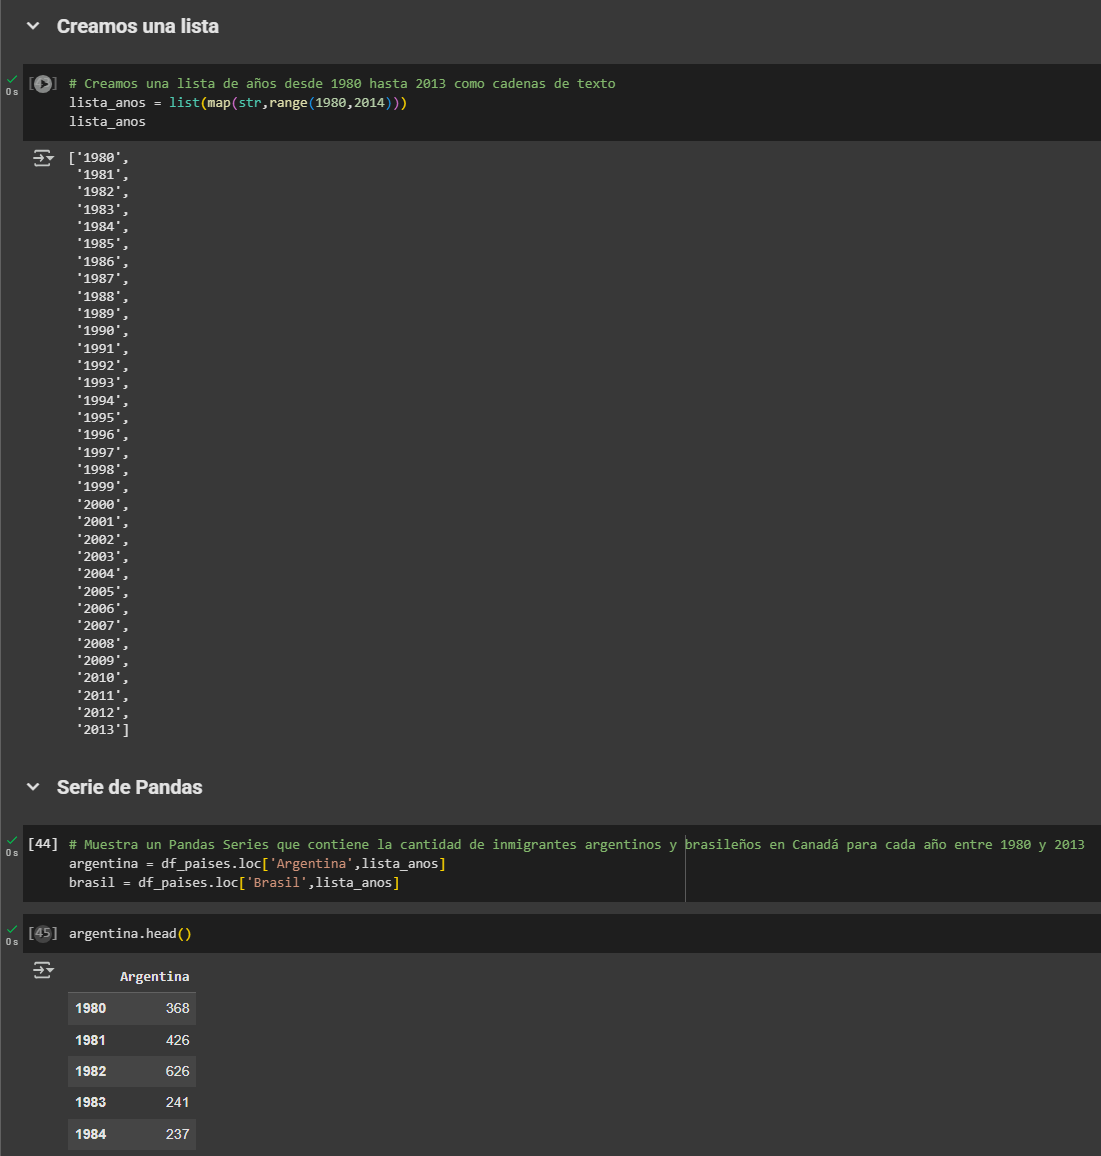The width and height of the screenshot is (1101, 1156).
Task: Click the value 426 in the Argentina table
Action: (x=178, y=1040)
